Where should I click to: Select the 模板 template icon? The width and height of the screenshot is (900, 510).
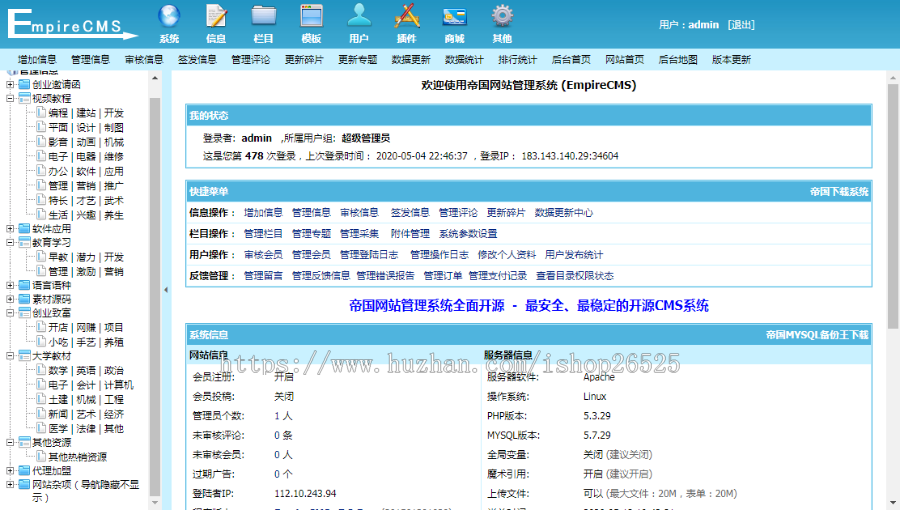pyautogui.click(x=311, y=17)
